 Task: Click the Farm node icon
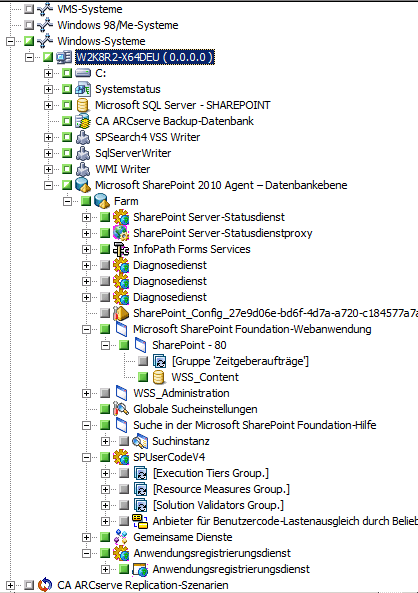pyautogui.click(x=102, y=201)
